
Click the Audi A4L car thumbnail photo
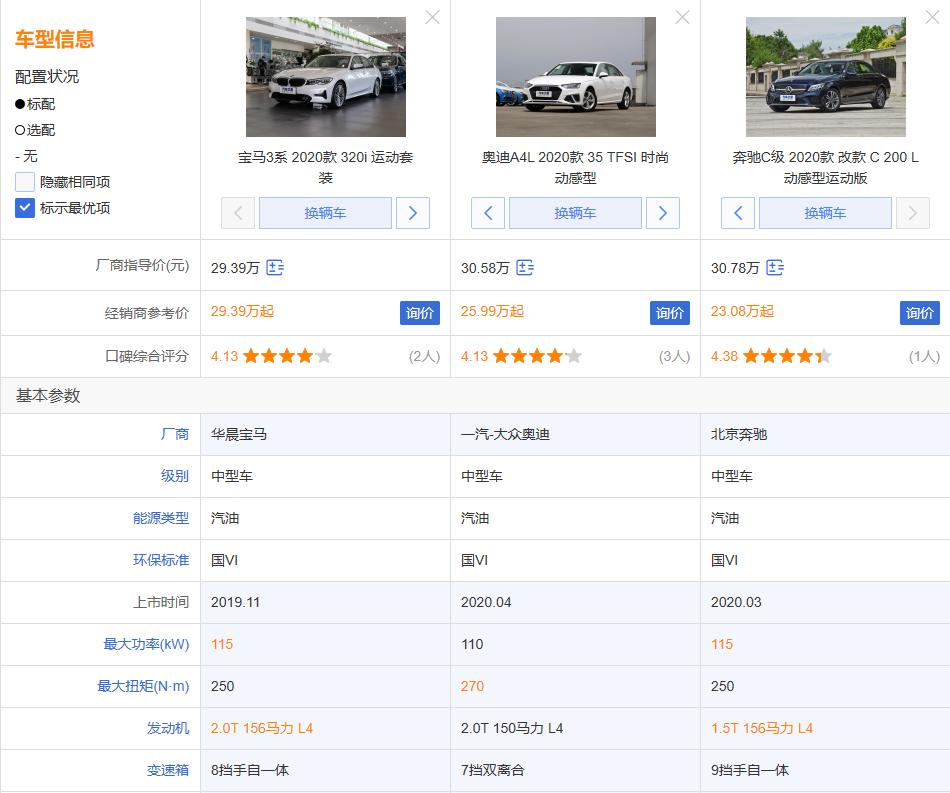pos(575,76)
